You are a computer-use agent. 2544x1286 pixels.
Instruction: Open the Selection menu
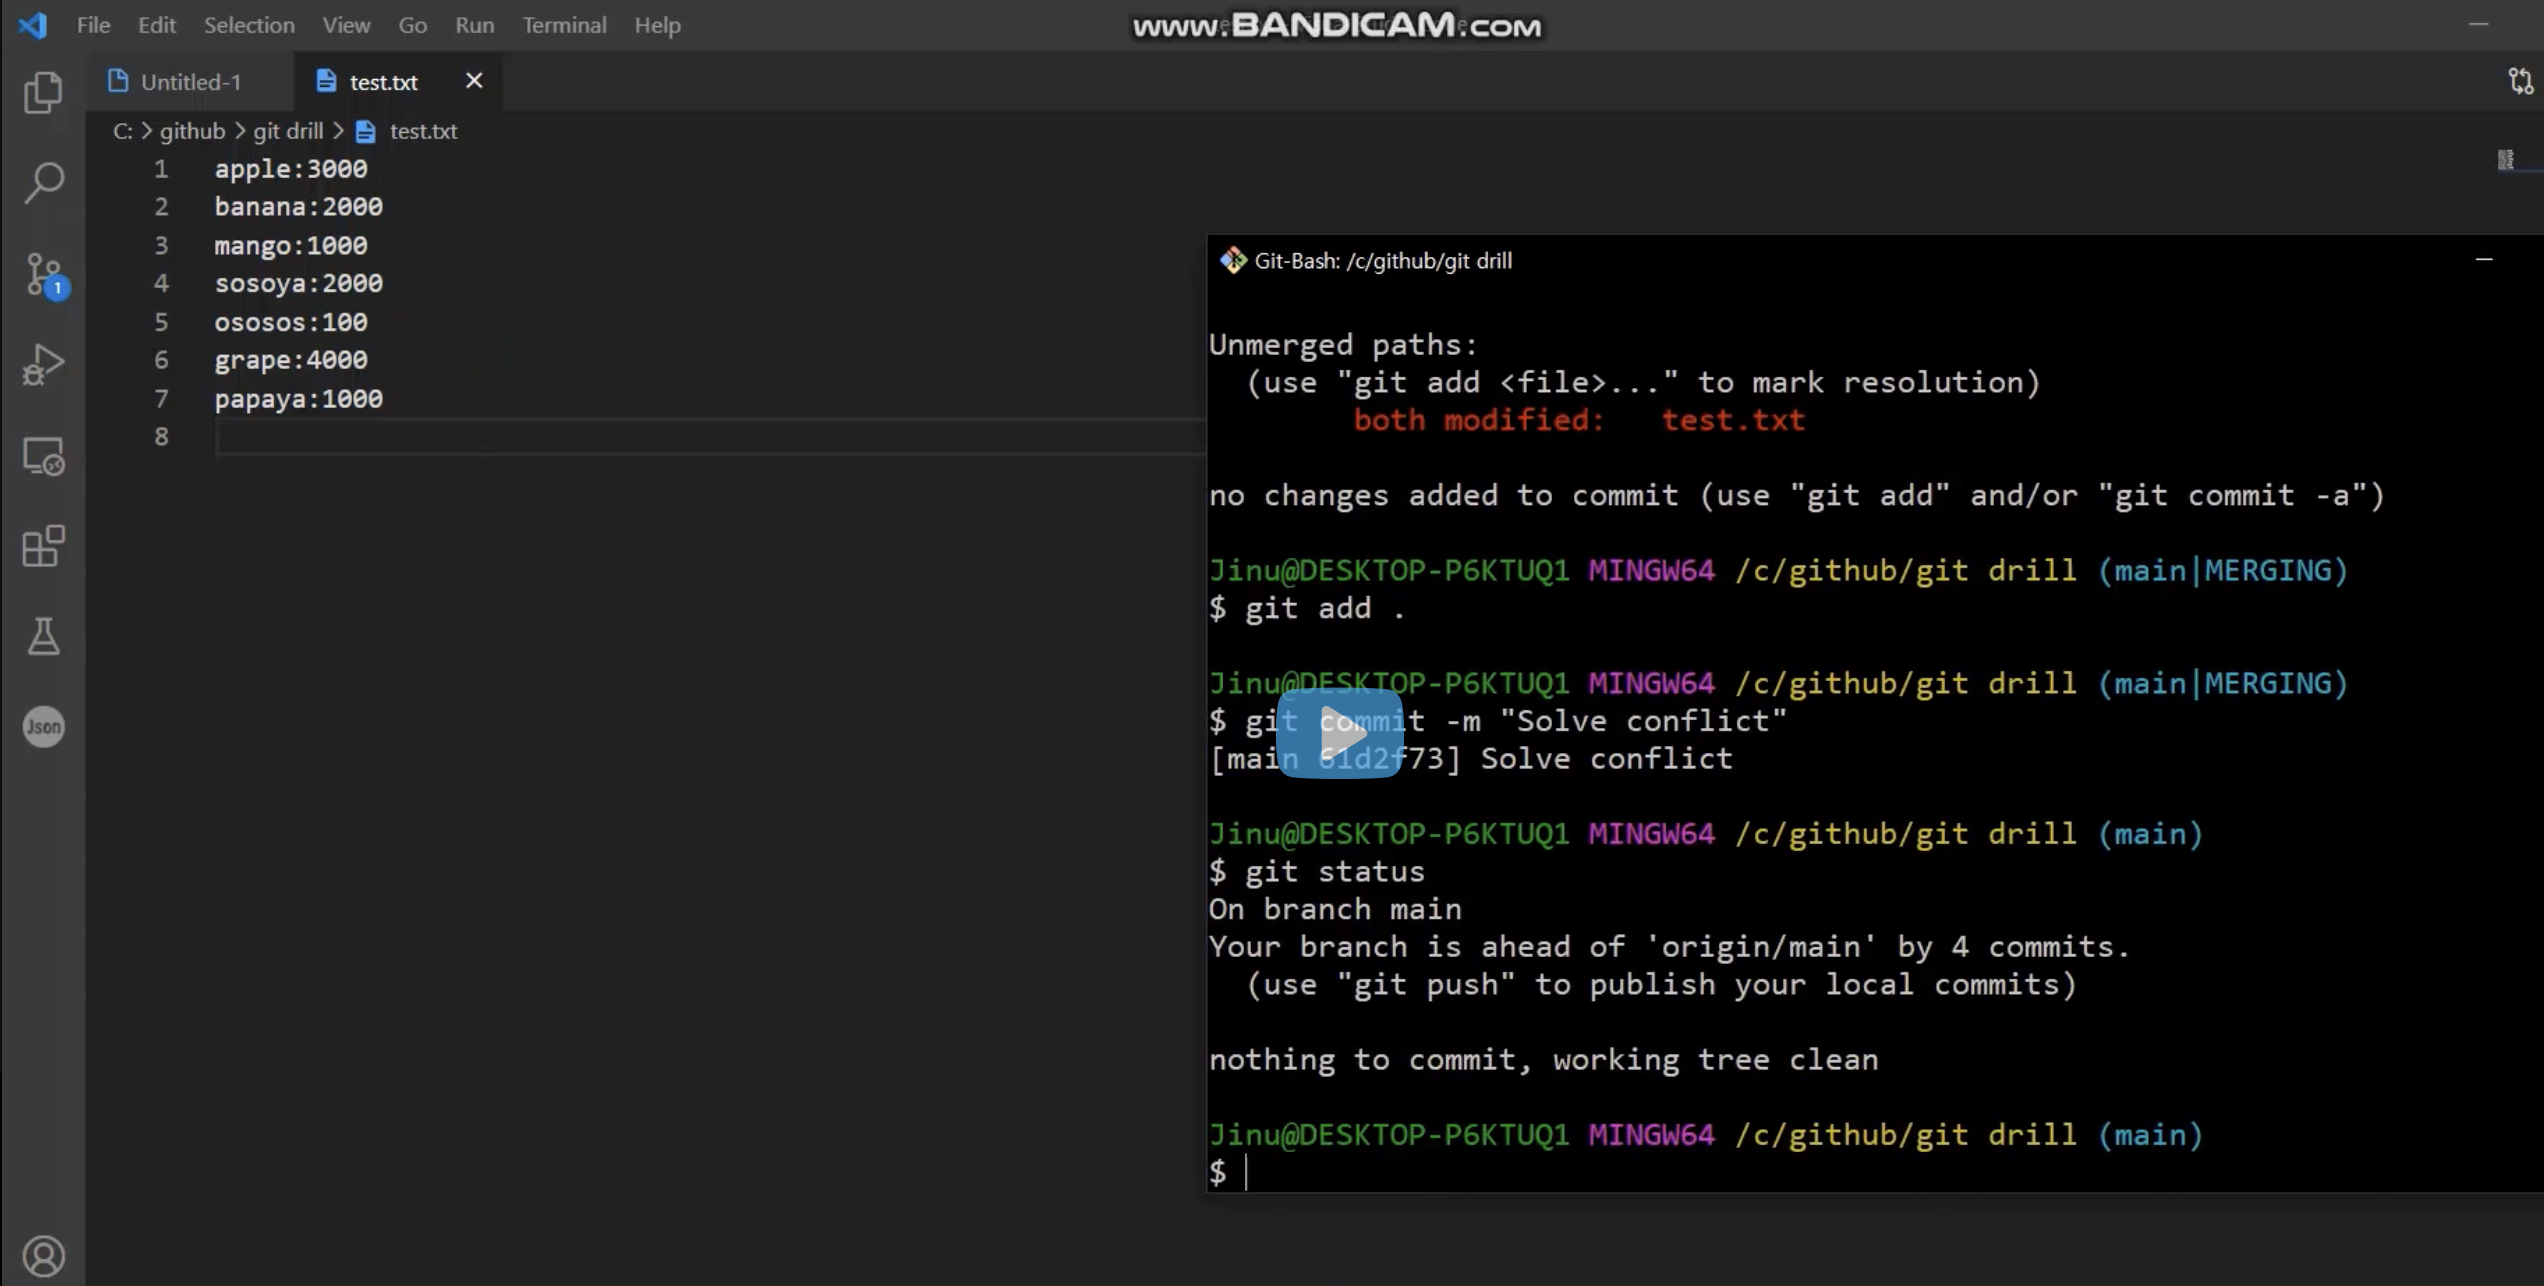pyautogui.click(x=249, y=25)
